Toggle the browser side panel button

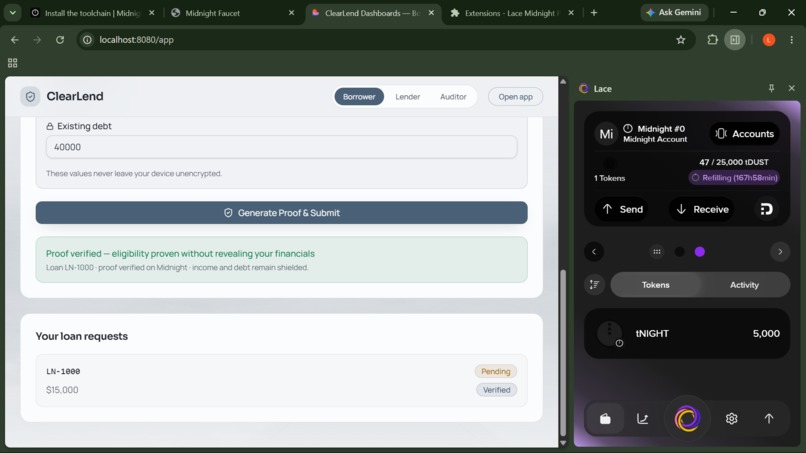735,40
